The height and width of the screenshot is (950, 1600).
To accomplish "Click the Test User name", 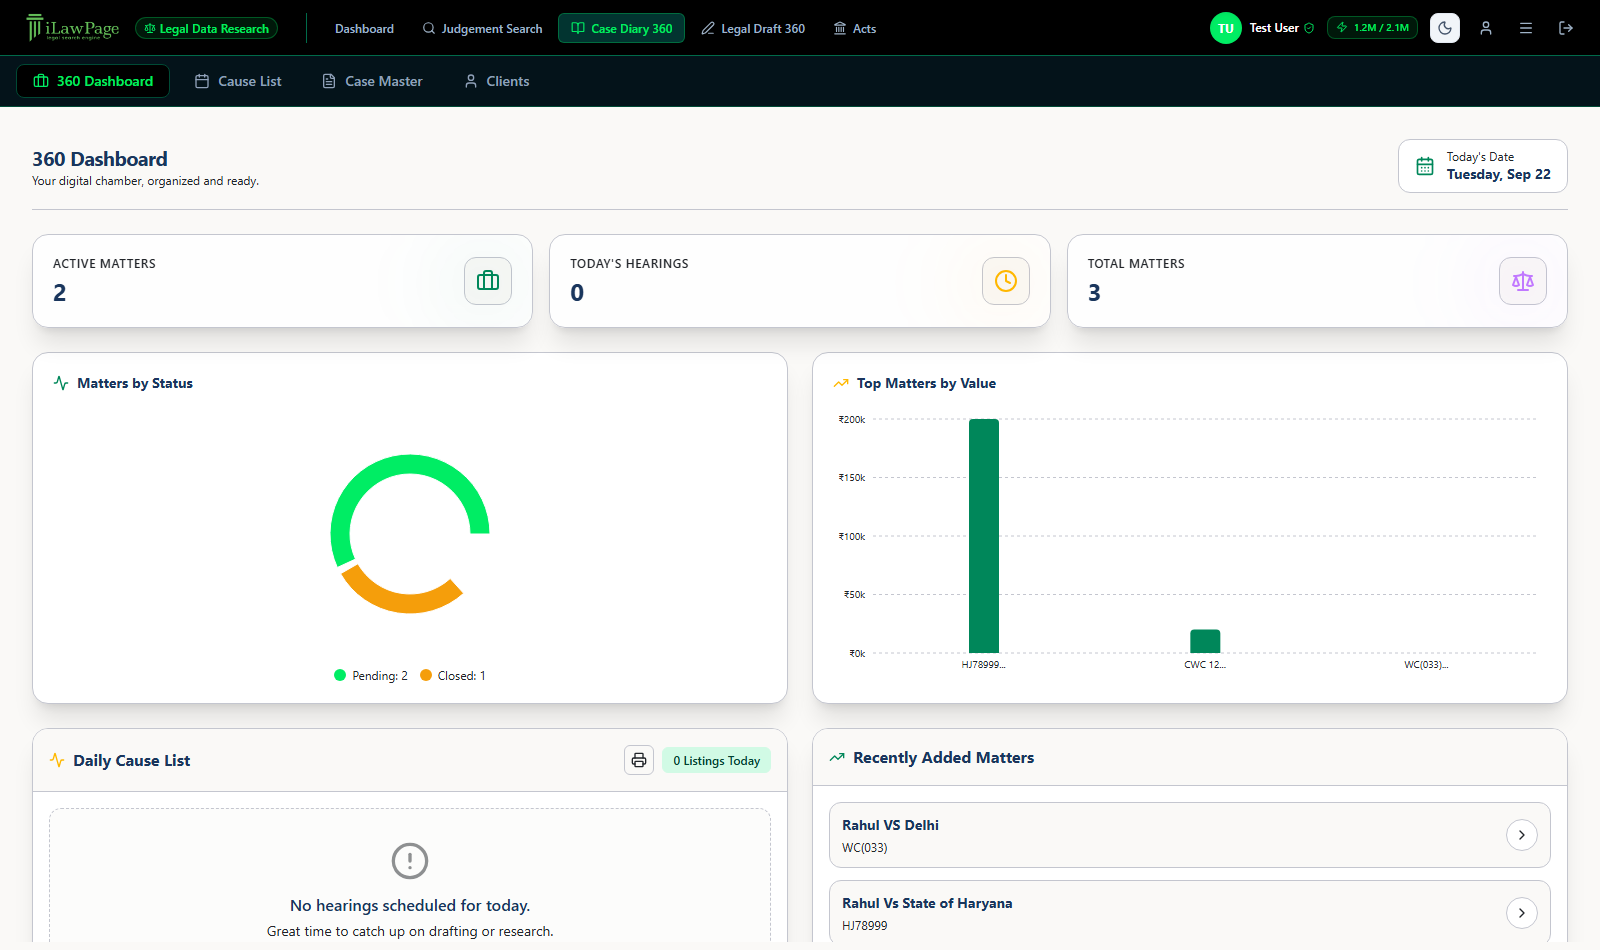I will tap(1274, 28).
